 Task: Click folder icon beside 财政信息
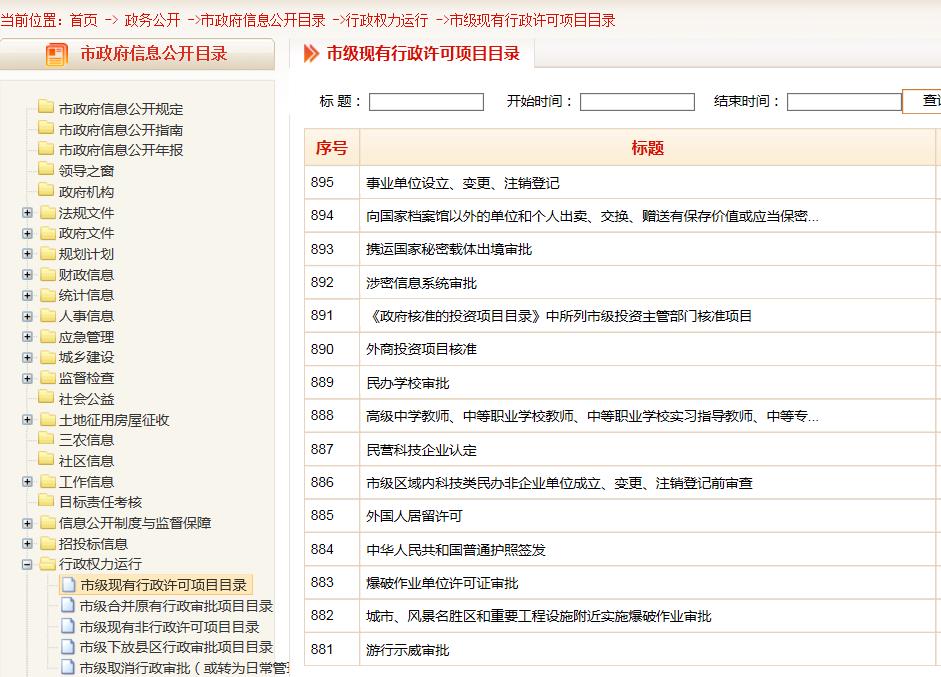(48, 275)
